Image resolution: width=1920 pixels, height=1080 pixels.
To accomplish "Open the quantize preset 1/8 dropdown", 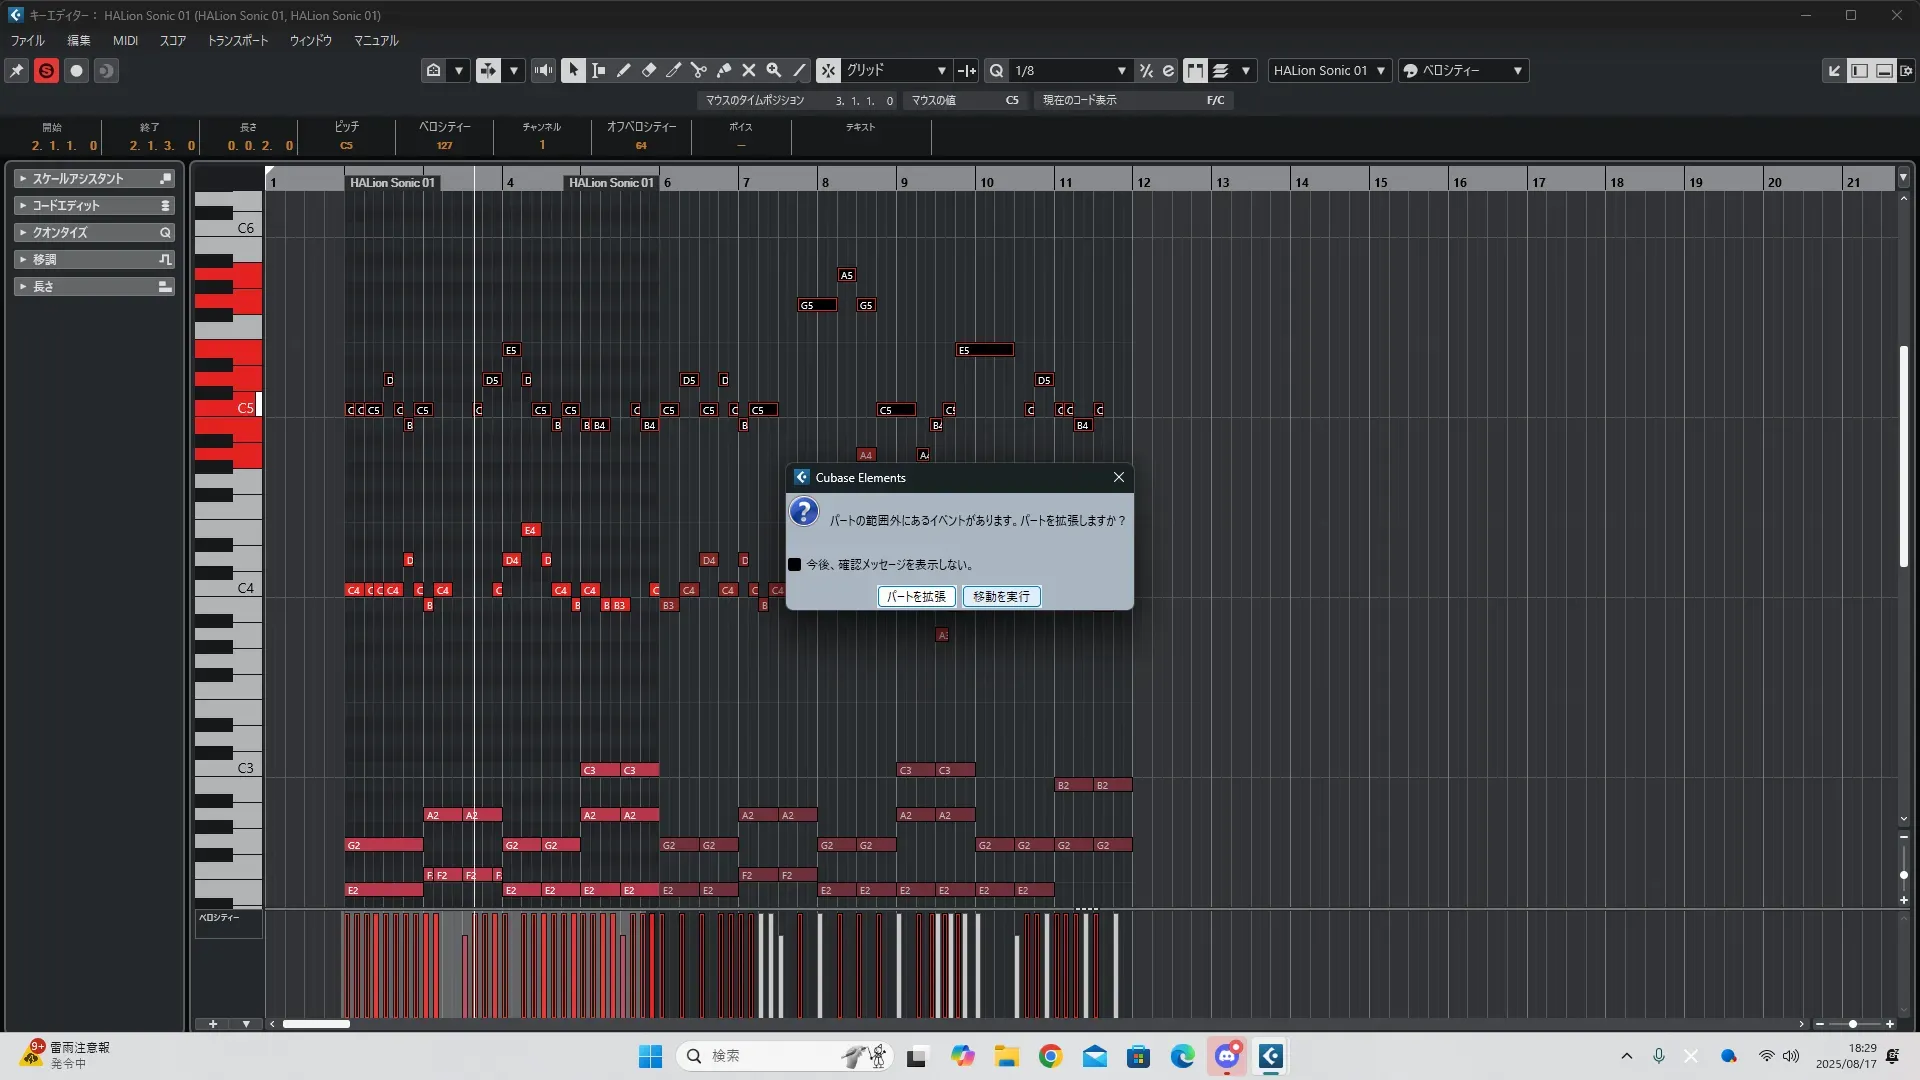I will coord(1121,70).
